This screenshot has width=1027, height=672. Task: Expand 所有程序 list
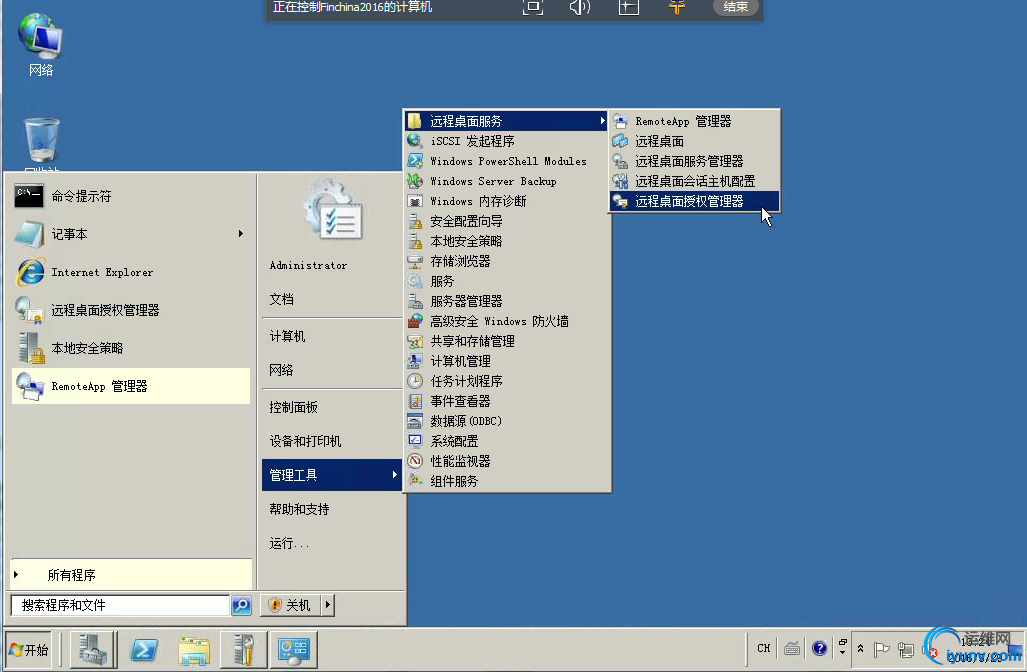pos(131,574)
